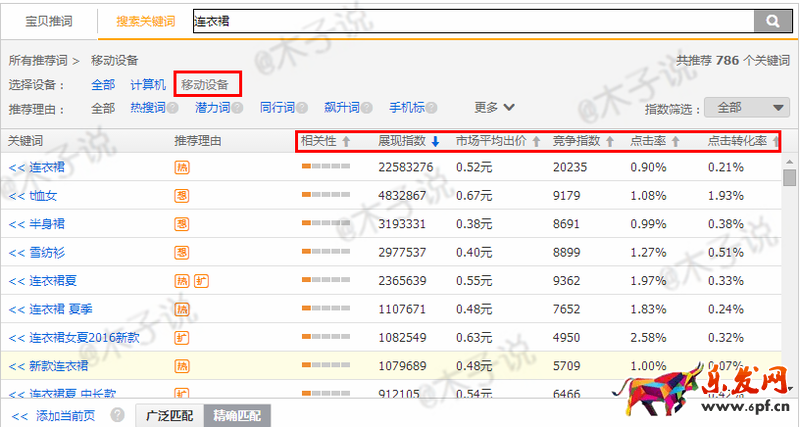
Task: Click the help icon beside 热搜词
Action: (173, 108)
